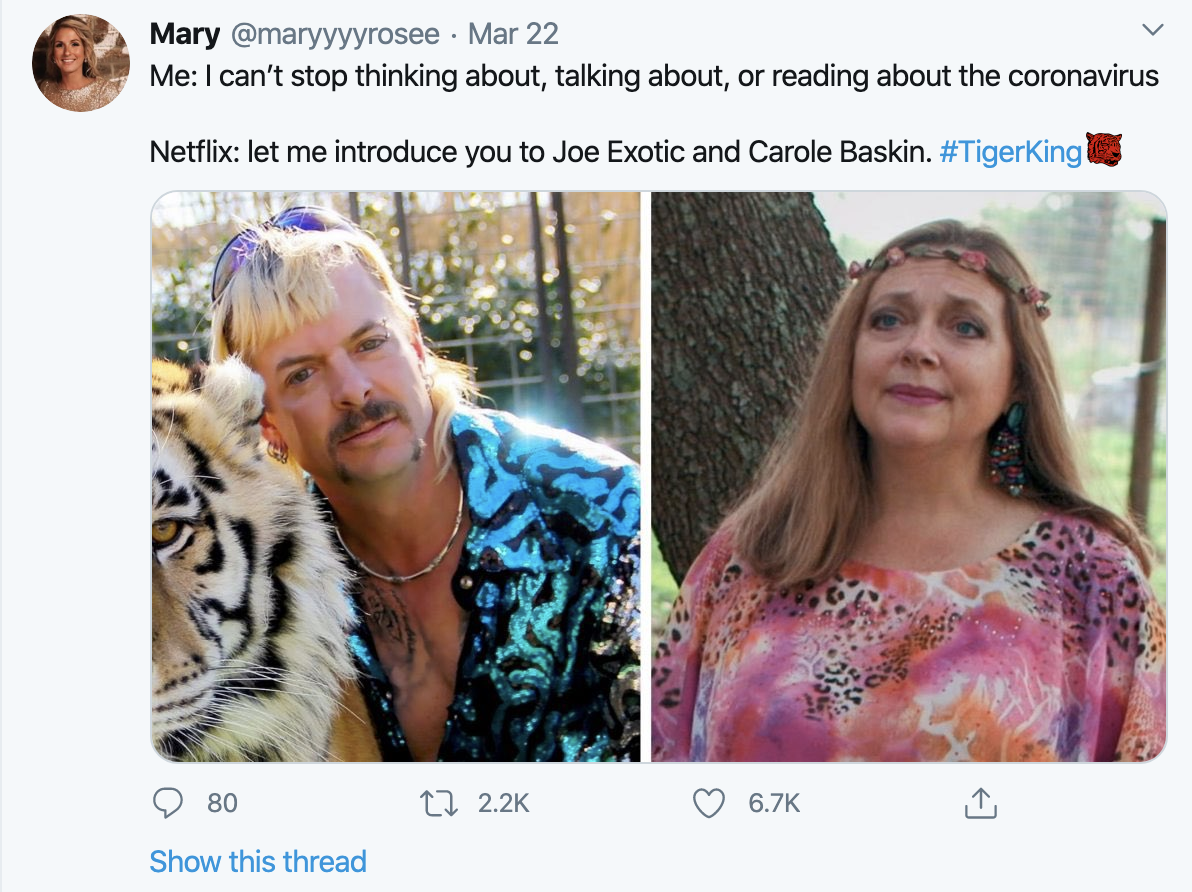Screen dimensions: 1192x892
Task: Click the retweet count "2.2K"
Action: tap(503, 802)
